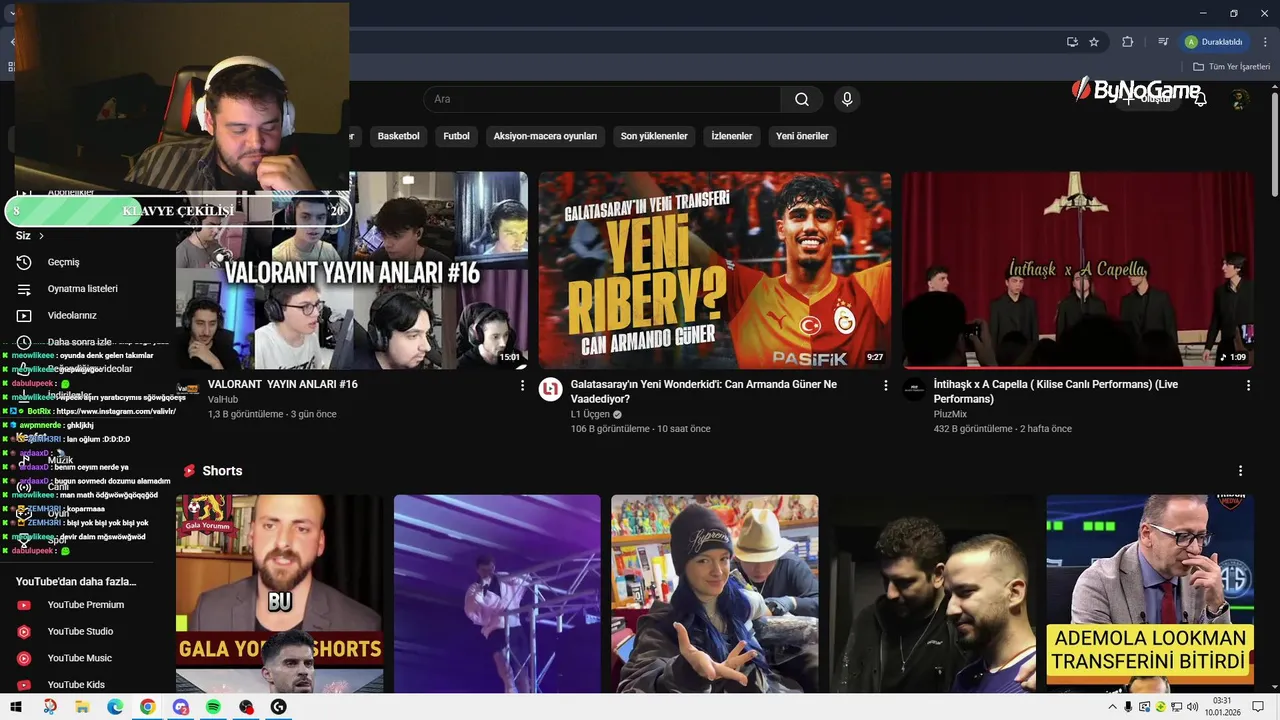Open the L1 Üçgen channel name link
Screen dimensions: 1280x720
pyautogui.click(x=590, y=414)
